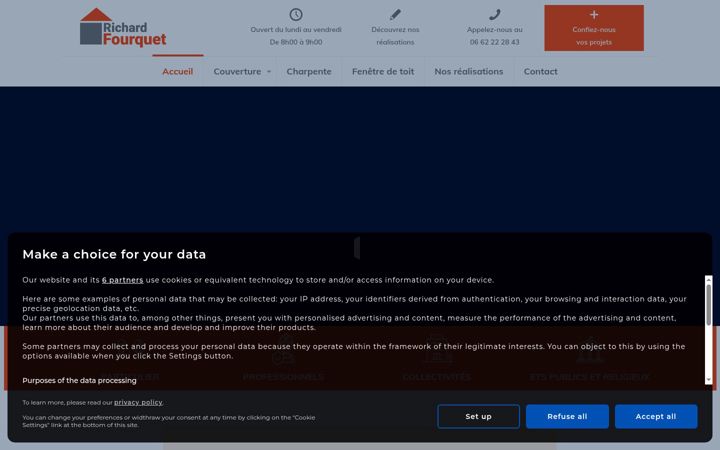This screenshot has height=450, width=720.
Task: Click the phone handset icon
Action: [495, 15]
